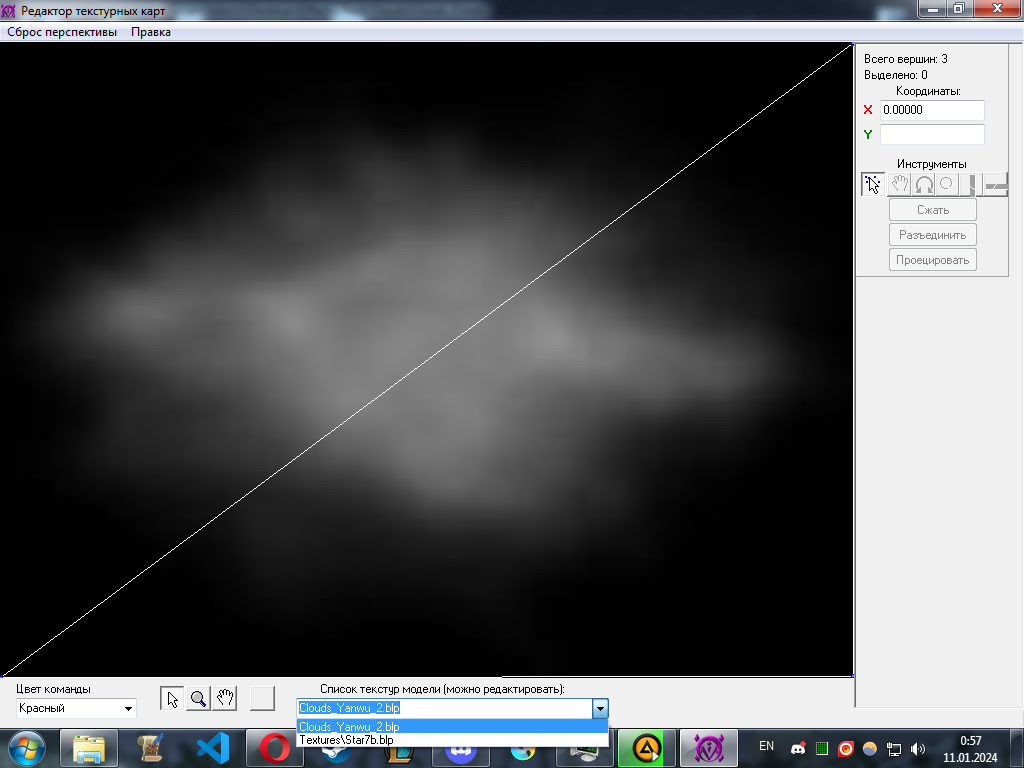Click the red circular tray icon
This screenshot has width=1024, height=768.
click(846, 749)
